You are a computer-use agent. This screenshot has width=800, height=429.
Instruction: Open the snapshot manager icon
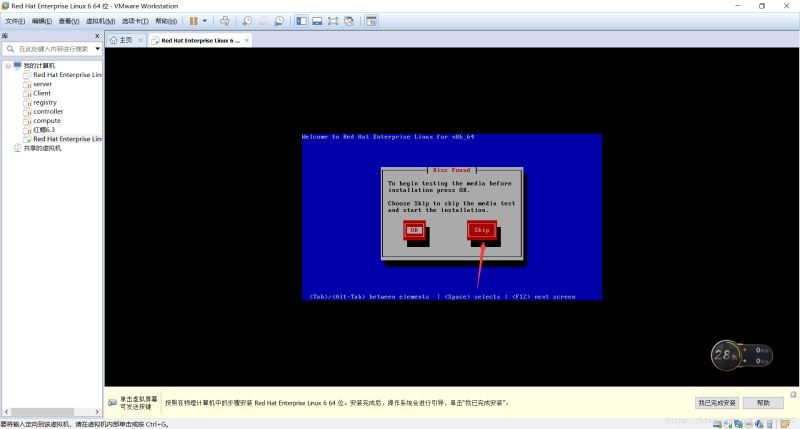[x=279, y=21]
